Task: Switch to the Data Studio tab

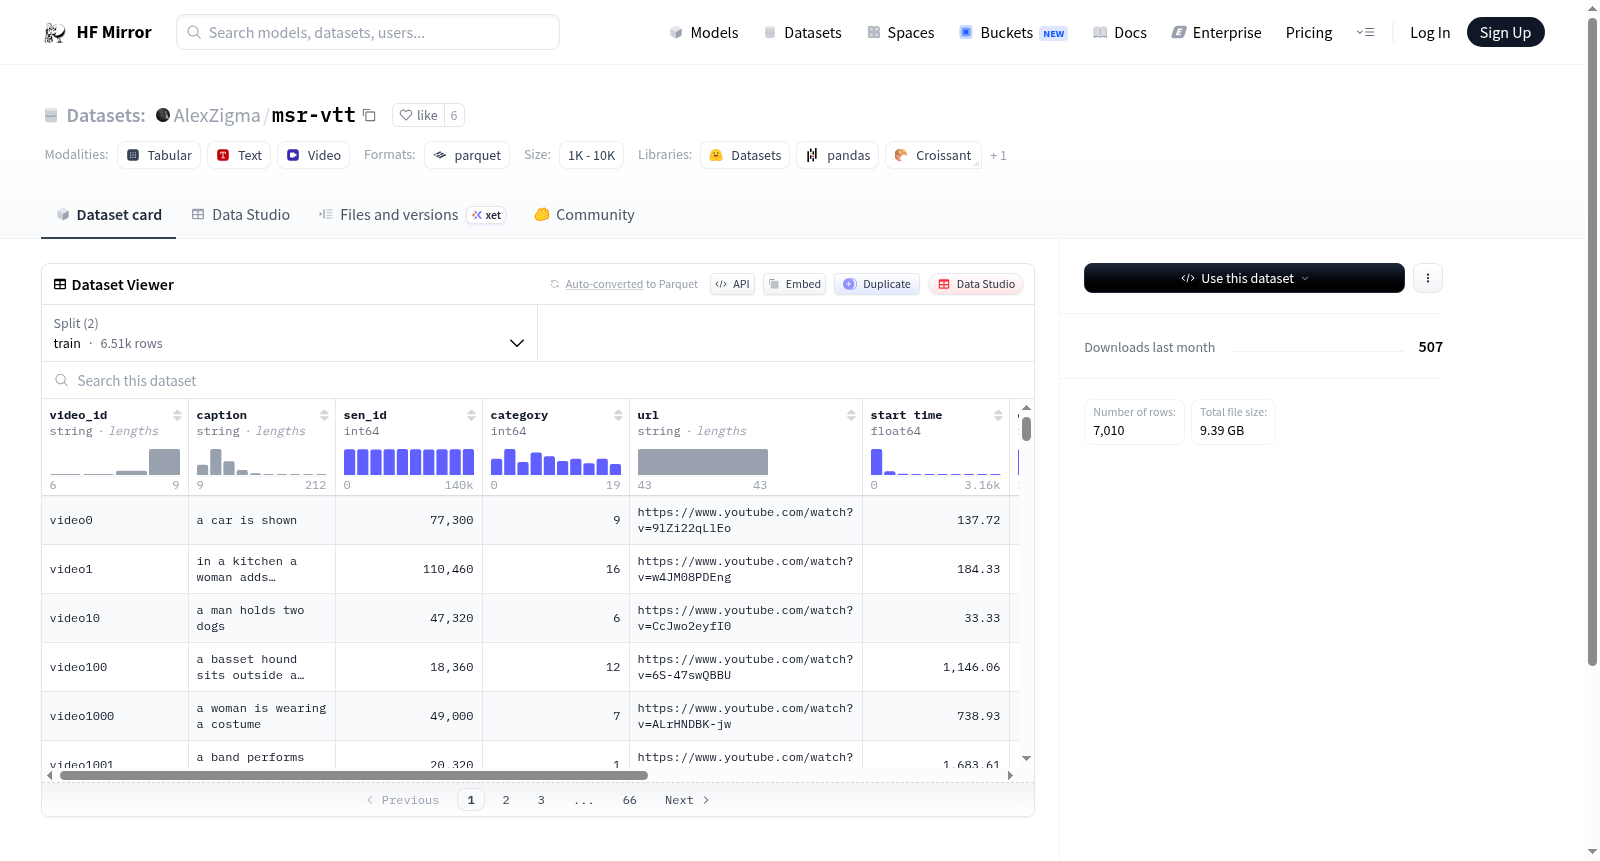Action: tap(241, 215)
